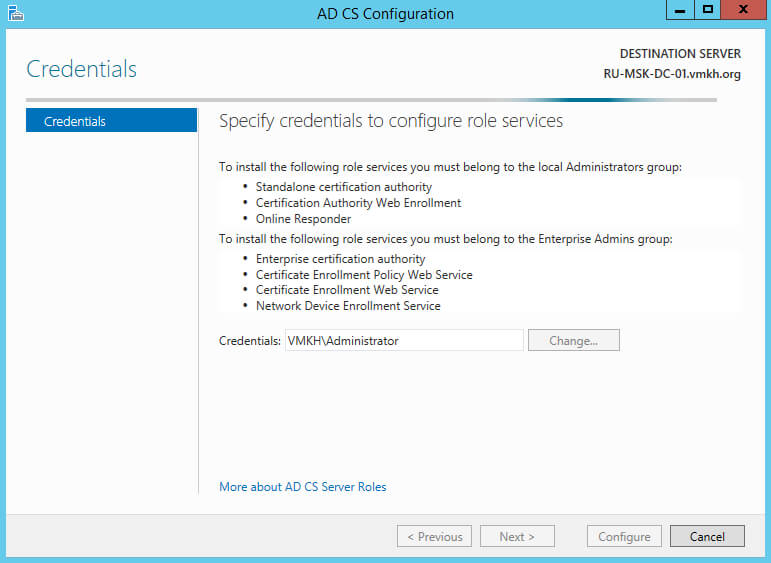
Task: Click the Change... credentials button
Action: tap(573, 340)
